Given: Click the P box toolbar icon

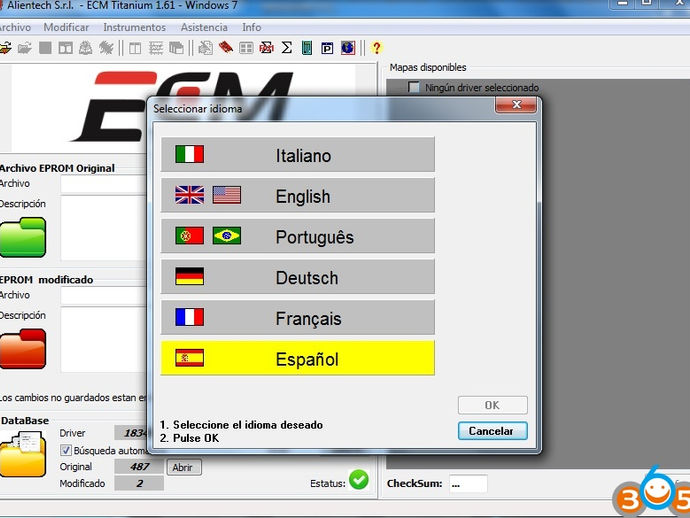Looking at the screenshot, I should 327,48.
